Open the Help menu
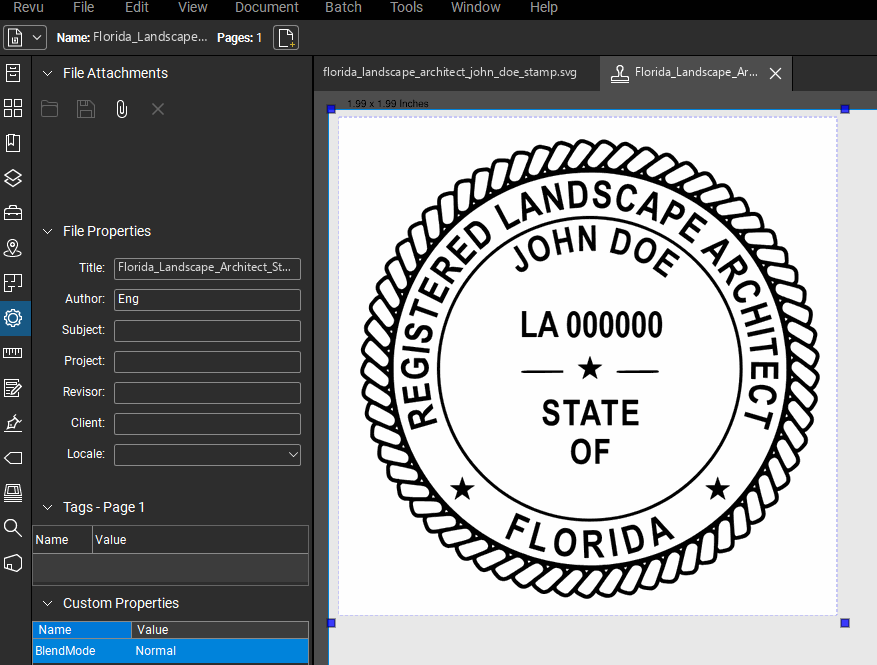This screenshot has height=665, width=877. [x=544, y=7]
